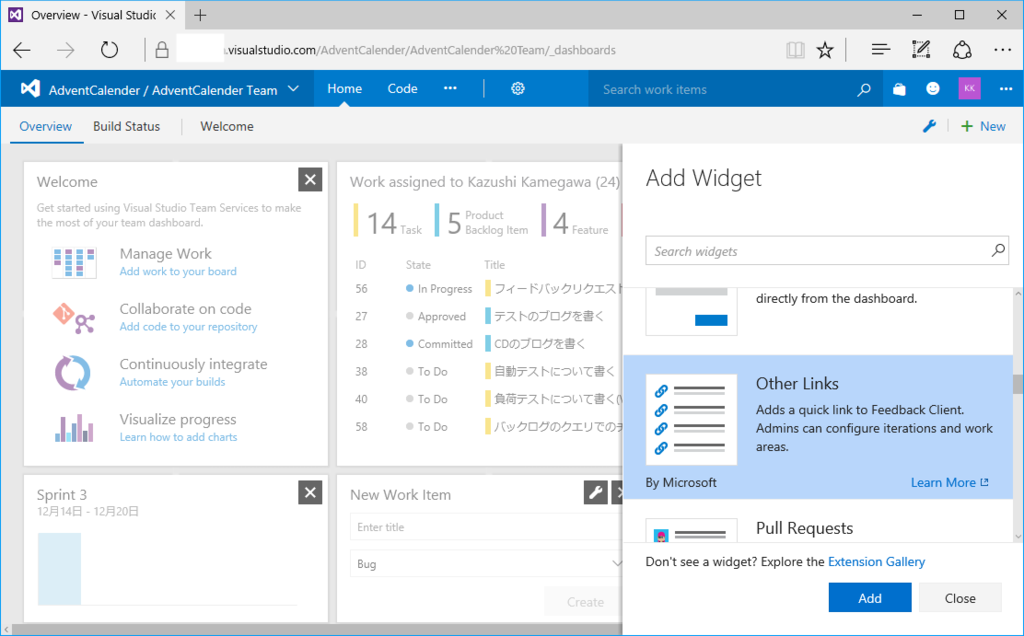The height and width of the screenshot is (636, 1024).
Task: Open work item 38 To Do row
Action: 487,371
